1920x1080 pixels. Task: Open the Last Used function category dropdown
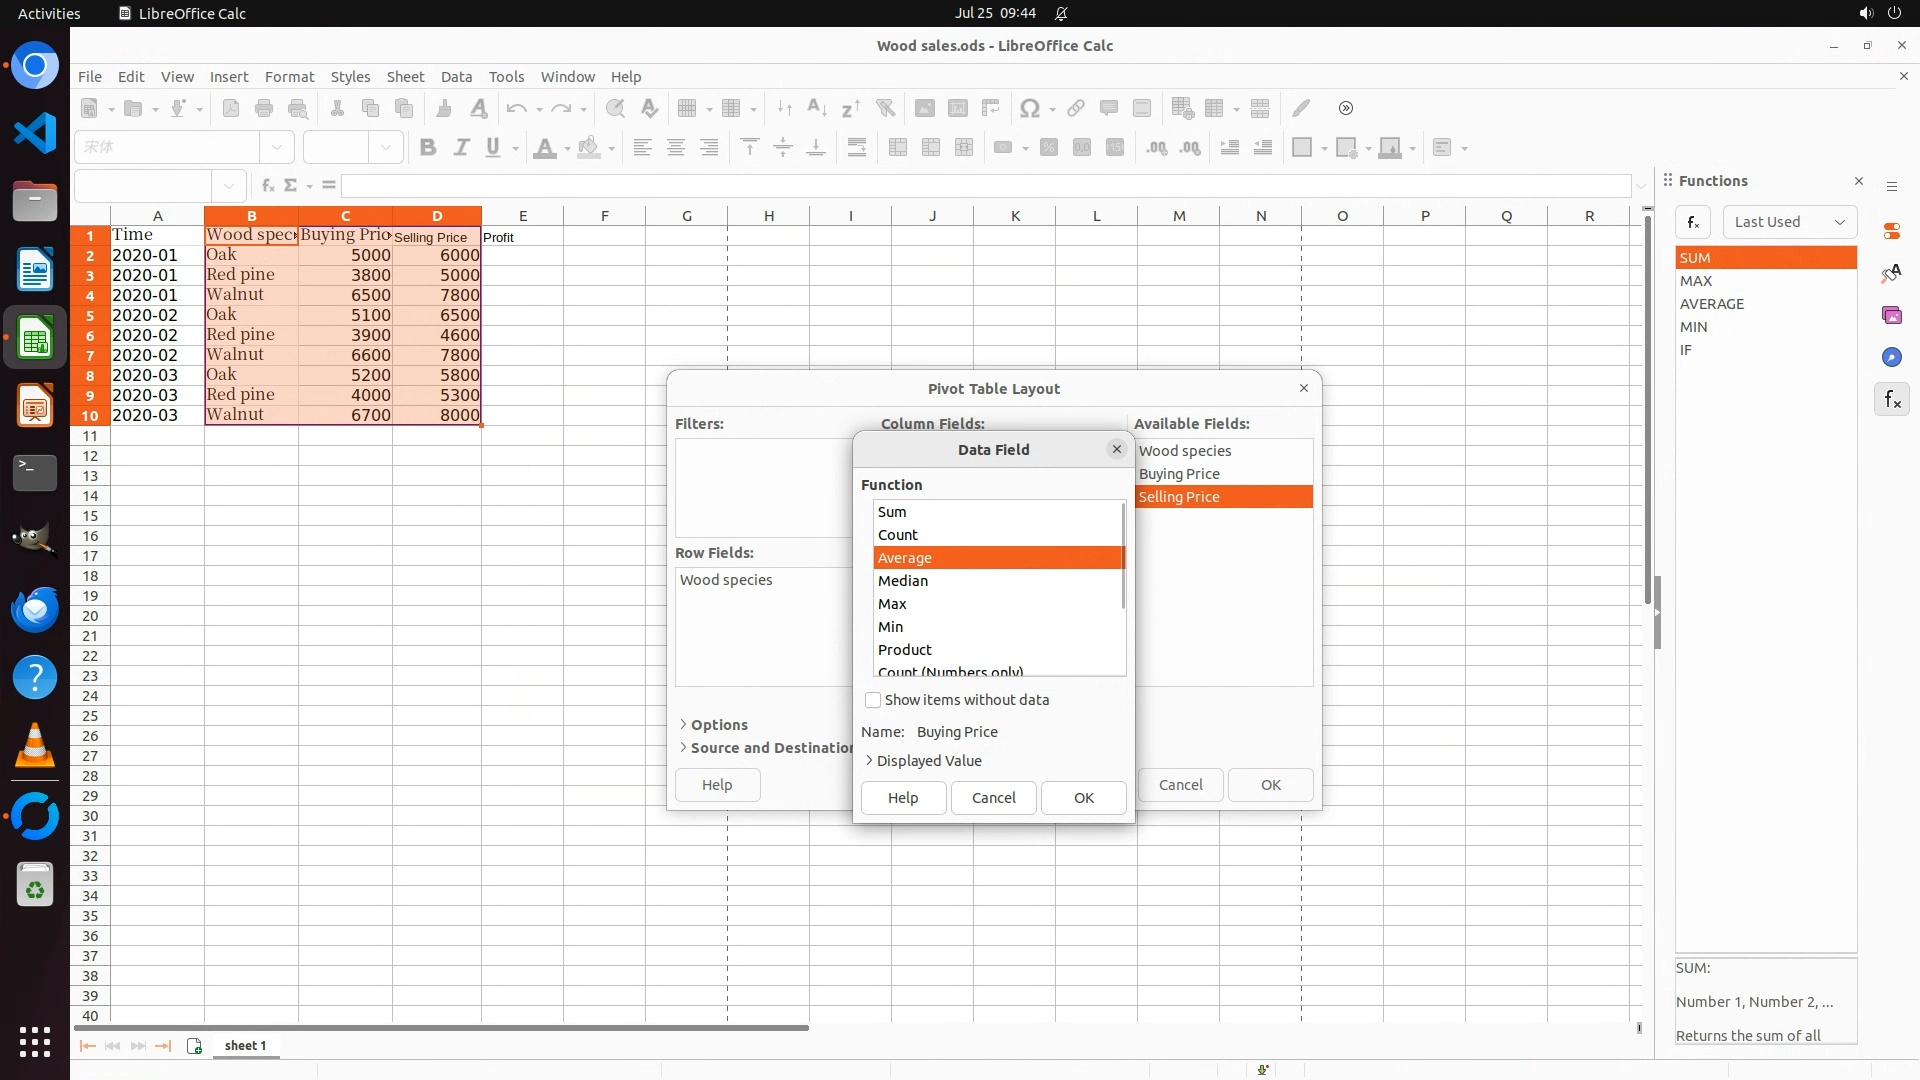[x=1789, y=222]
